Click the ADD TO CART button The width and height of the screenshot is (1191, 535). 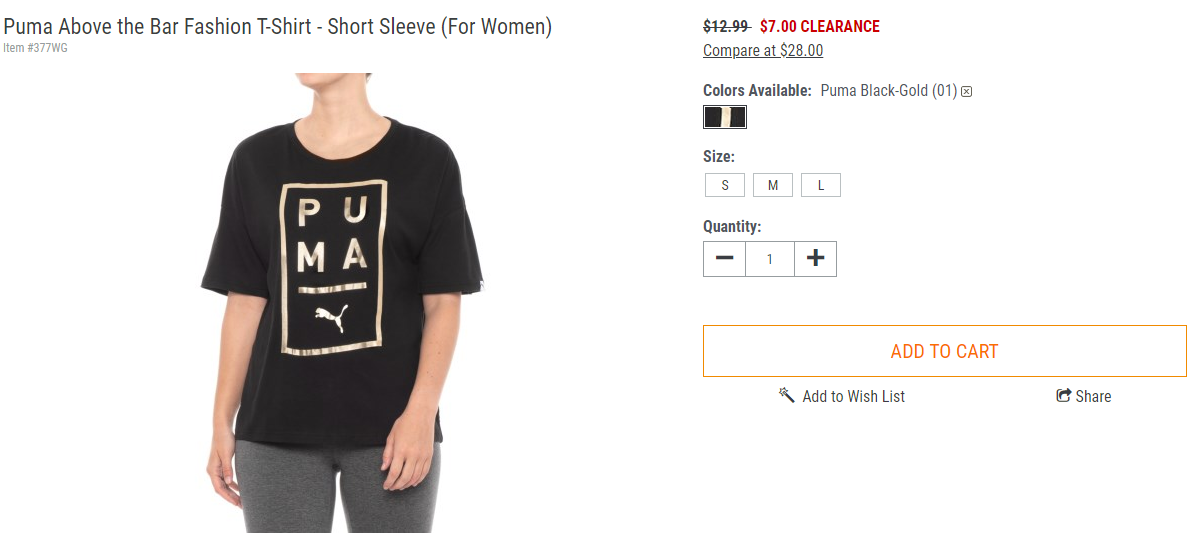944,351
